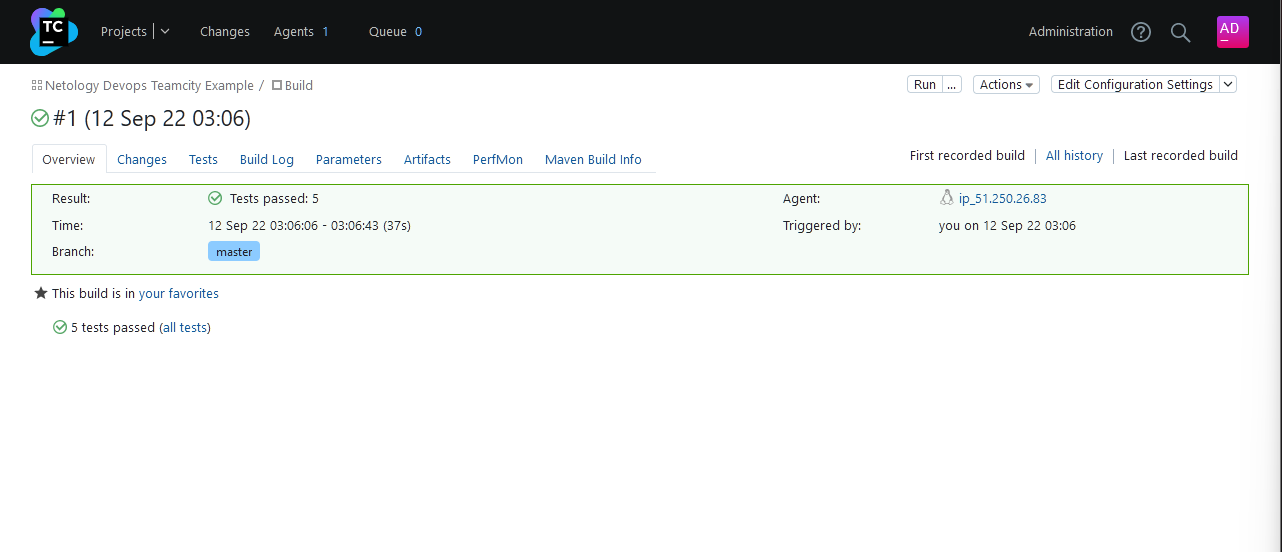Click the green build success icon beside #1
The image size is (1282, 552).
40,119
